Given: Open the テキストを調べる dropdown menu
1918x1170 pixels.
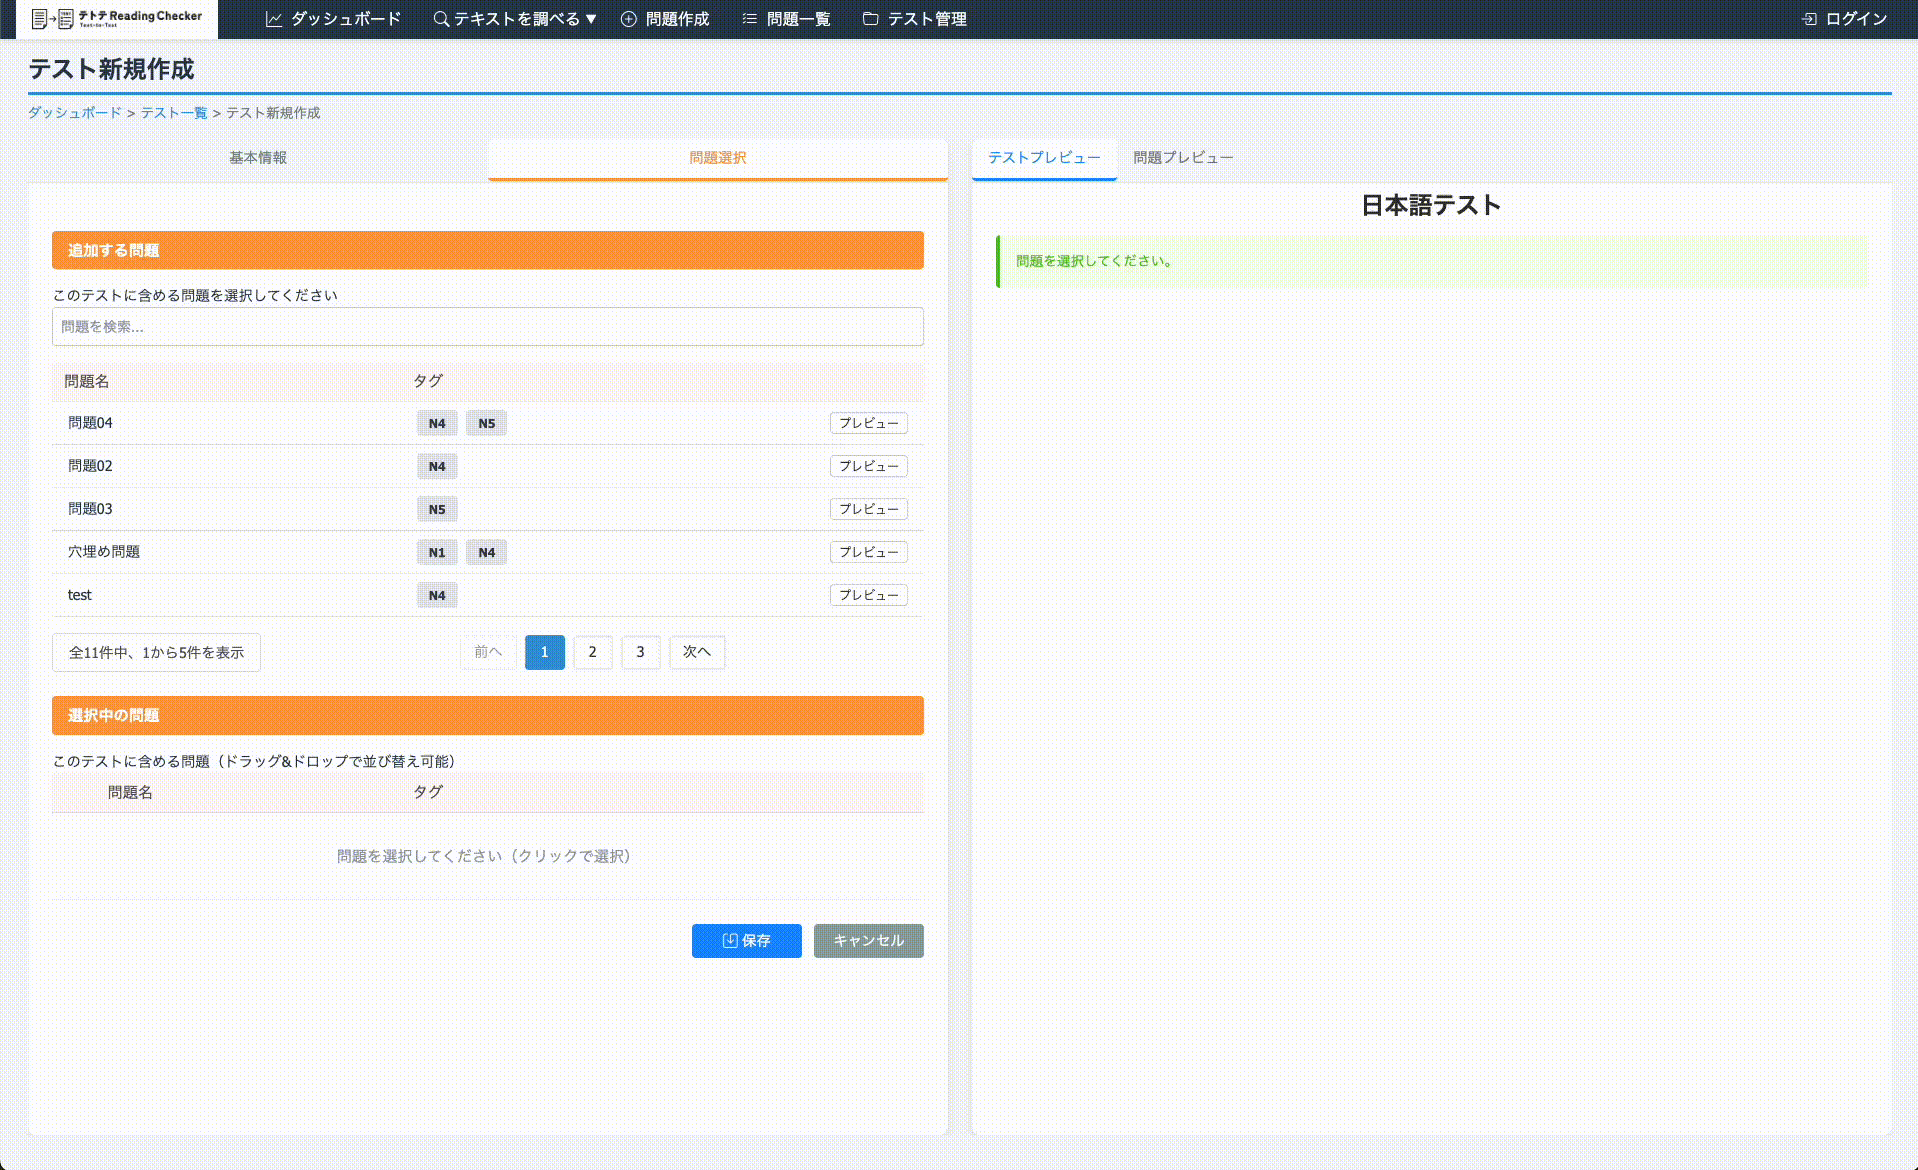Looking at the screenshot, I should [515, 18].
